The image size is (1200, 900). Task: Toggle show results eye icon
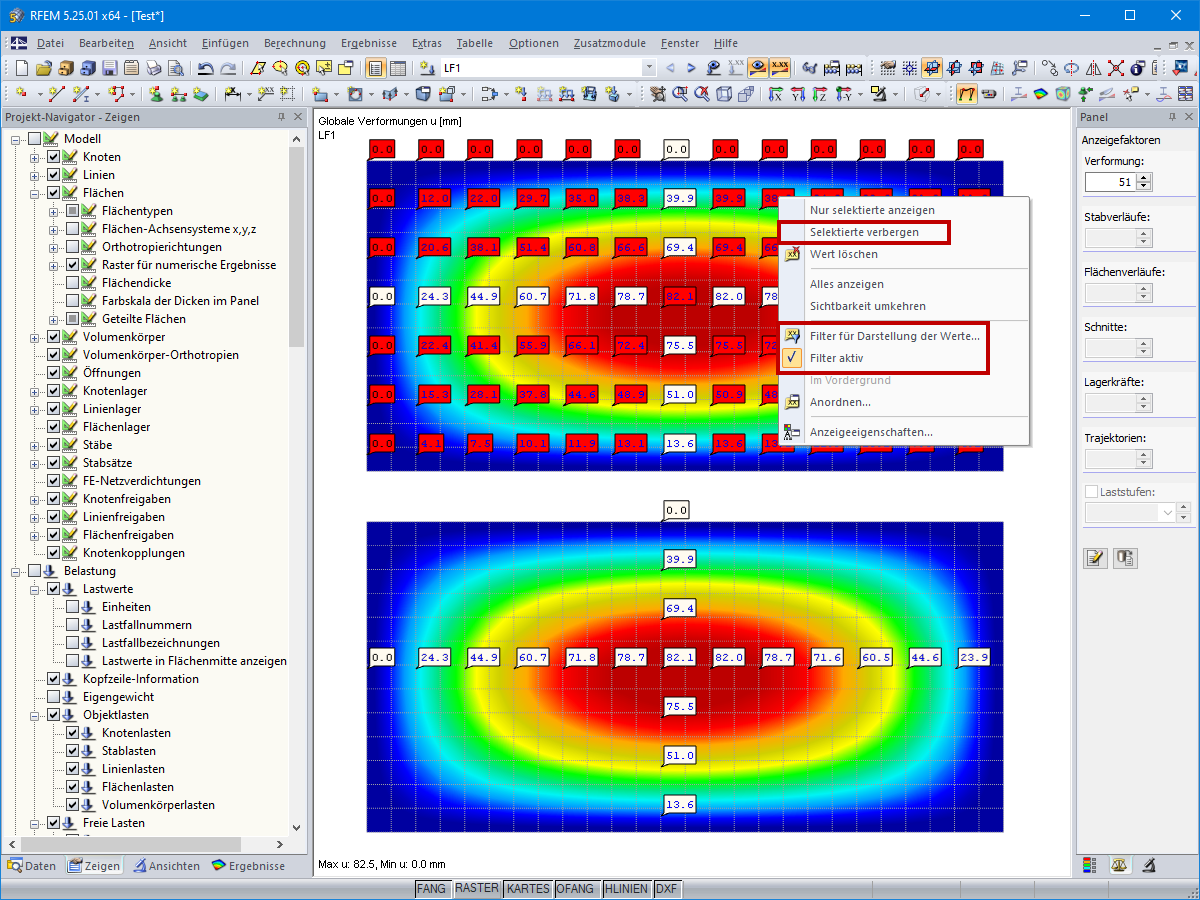758,68
